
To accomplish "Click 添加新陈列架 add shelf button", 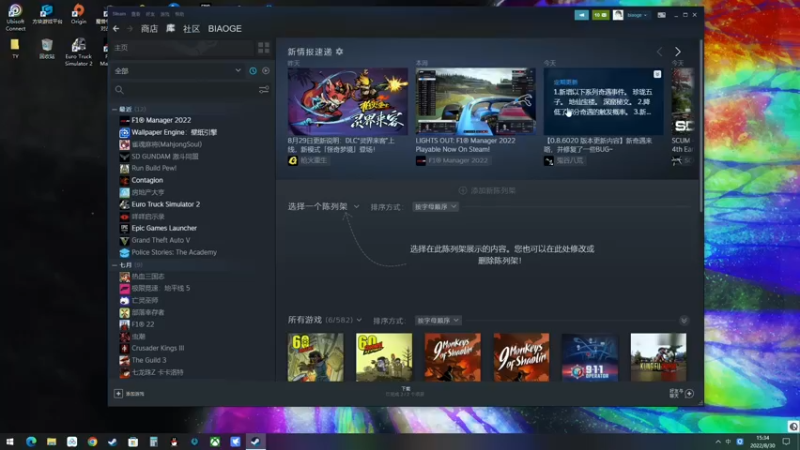I will tap(487, 190).
